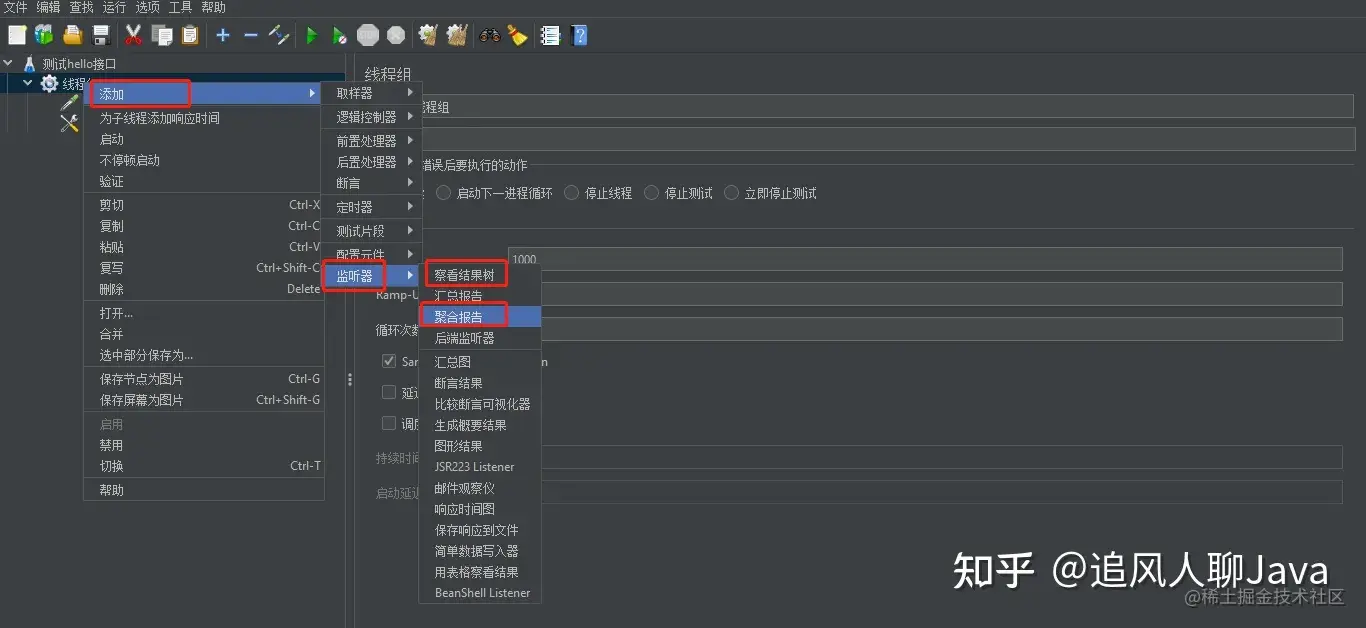Click the Paste clipboard toolbar icon
Viewport: 1366px width, 628px height.
[x=190, y=36]
